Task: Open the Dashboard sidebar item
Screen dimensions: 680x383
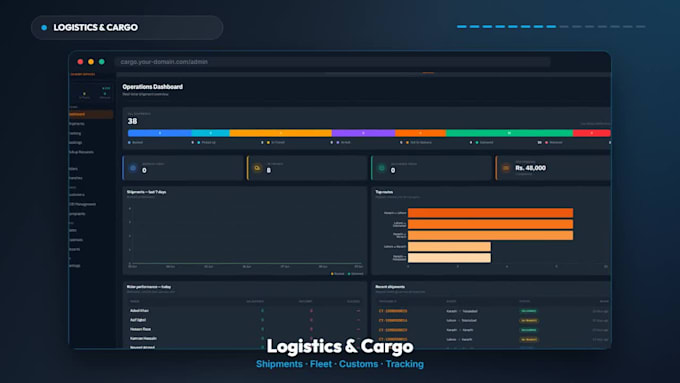Action: 91,115
